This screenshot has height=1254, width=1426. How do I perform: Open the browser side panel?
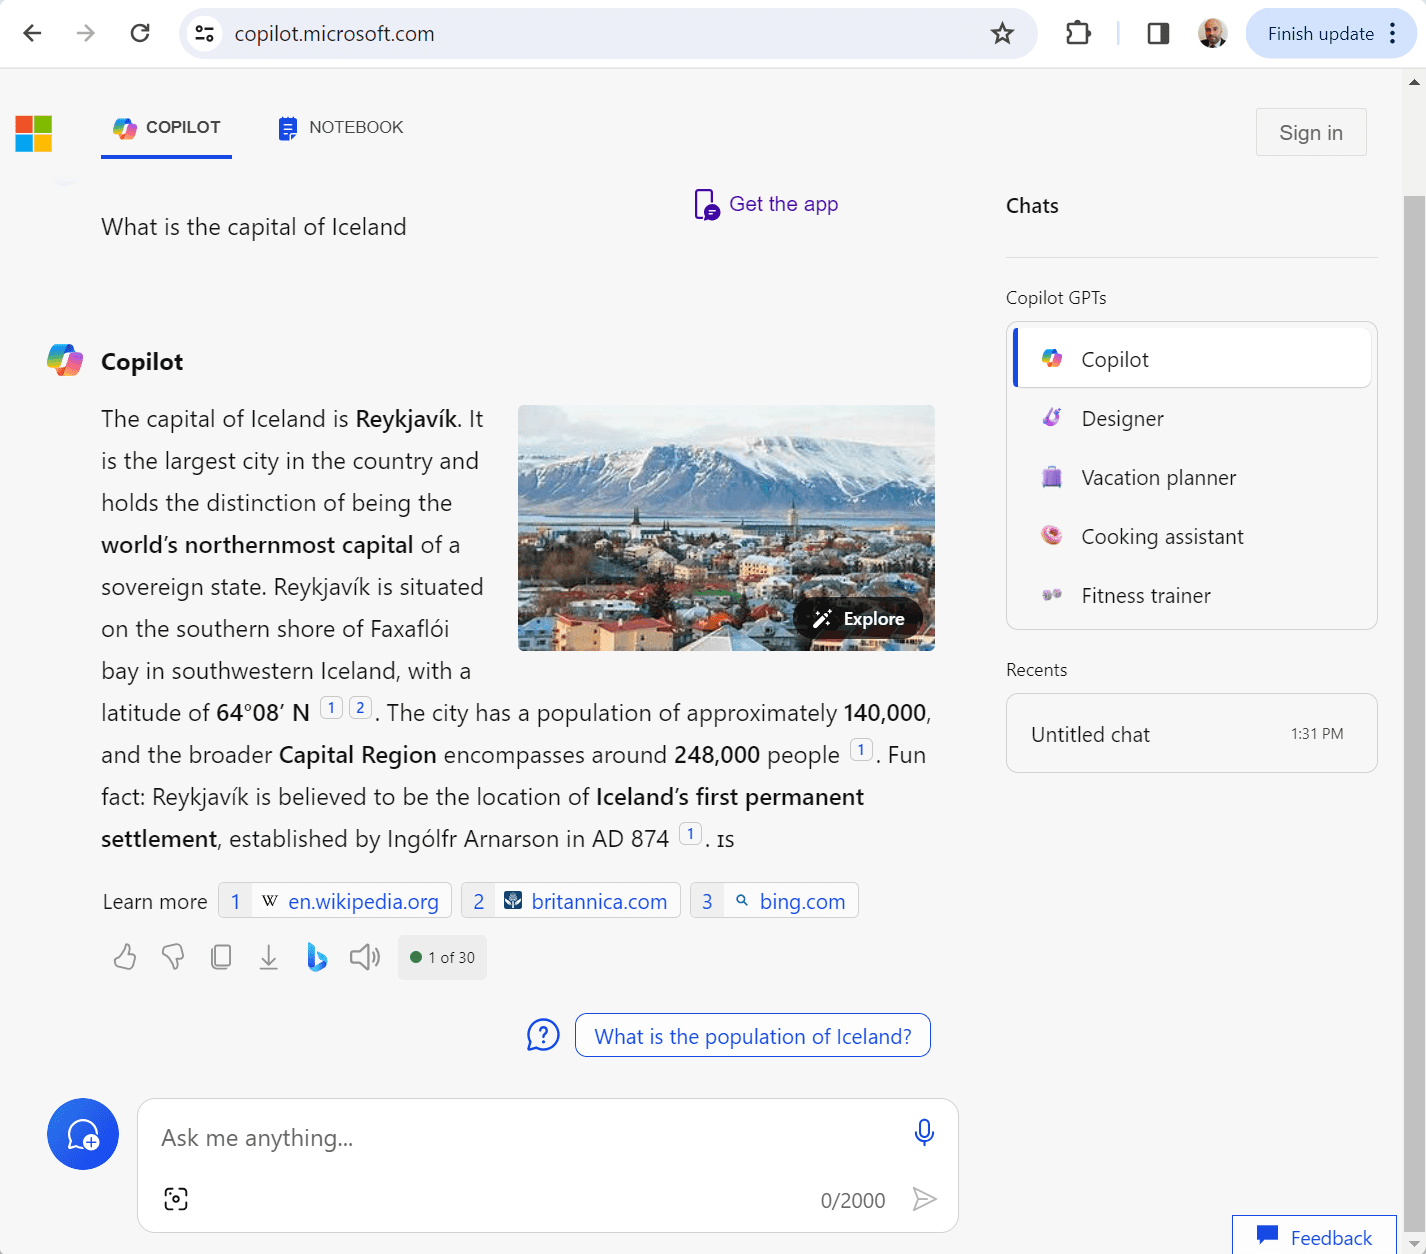(x=1158, y=34)
